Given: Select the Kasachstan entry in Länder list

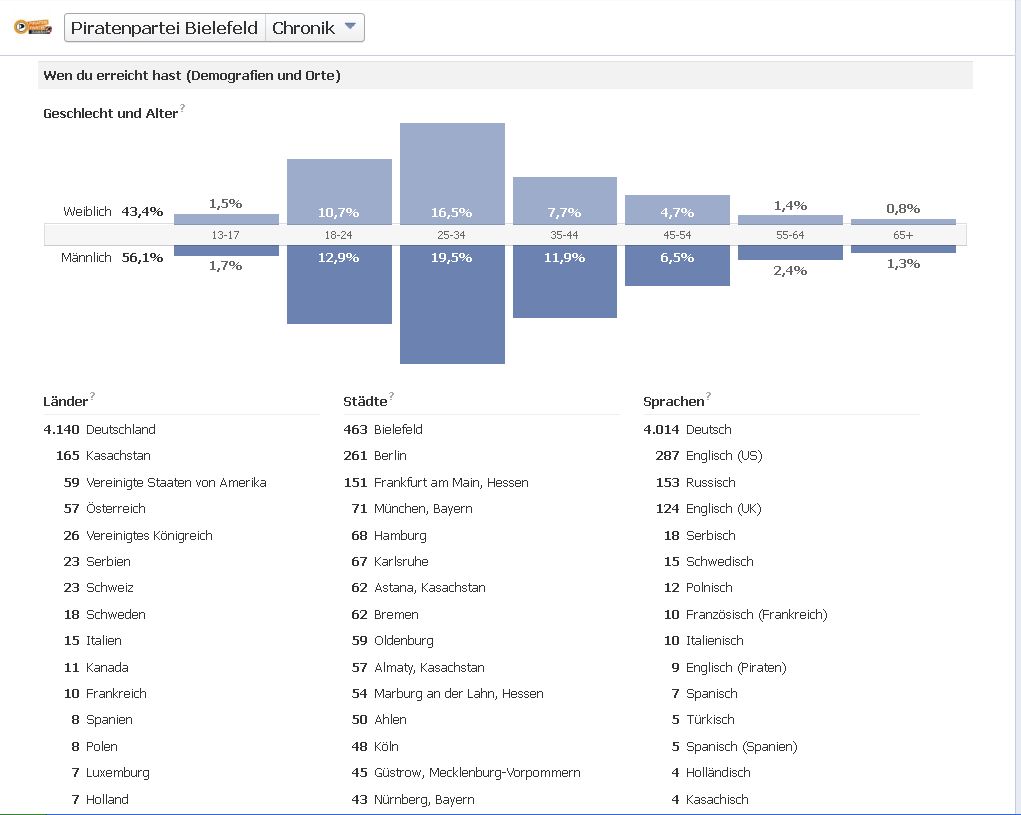Looking at the screenshot, I should 118,456.
